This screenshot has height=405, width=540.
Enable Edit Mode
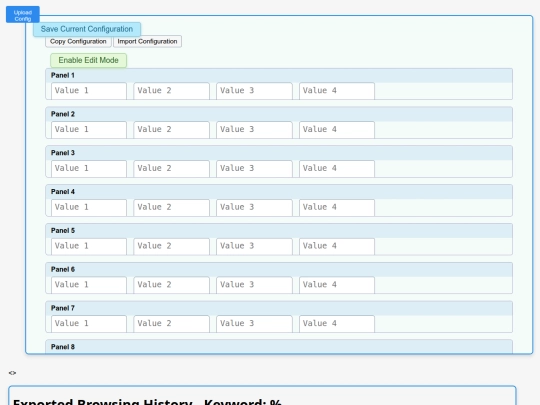click(89, 60)
